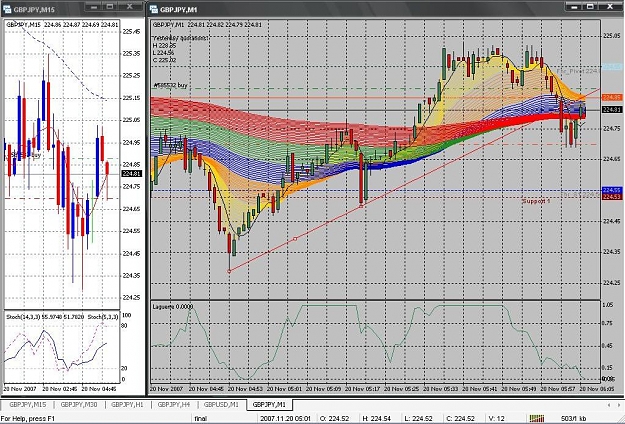Viewport: 625px width, 424px height.
Task: Click 224.25 on the M1 price scale
Action: tap(611, 283)
